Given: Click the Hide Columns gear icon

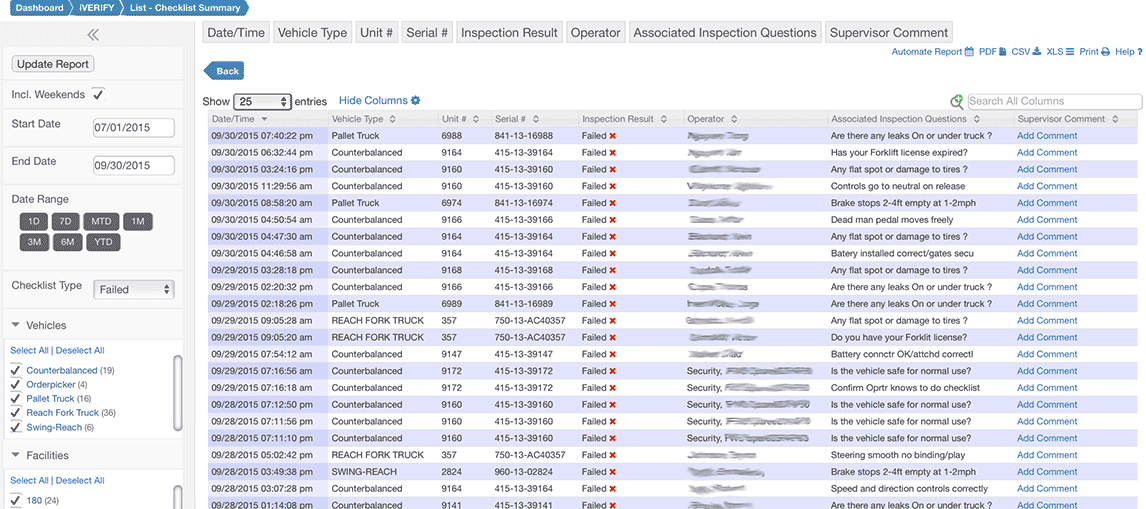Looking at the screenshot, I should 416,101.
